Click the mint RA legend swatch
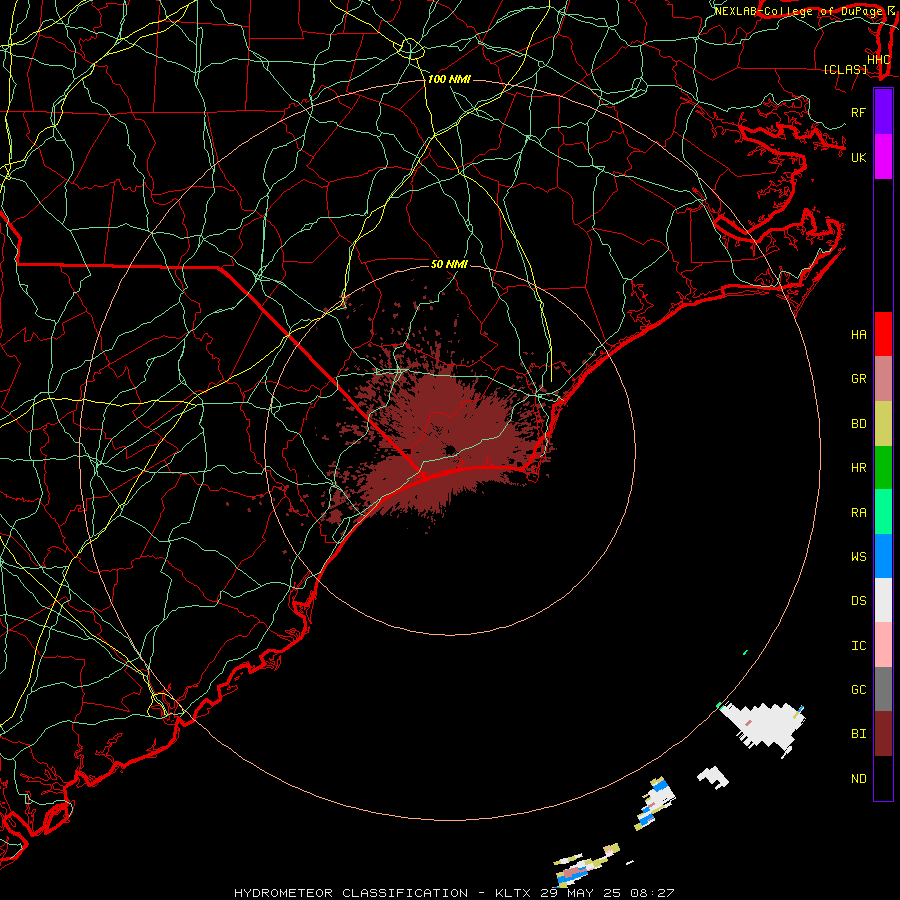Image resolution: width=900 pixels, height=900 pixels. [883, 511]
